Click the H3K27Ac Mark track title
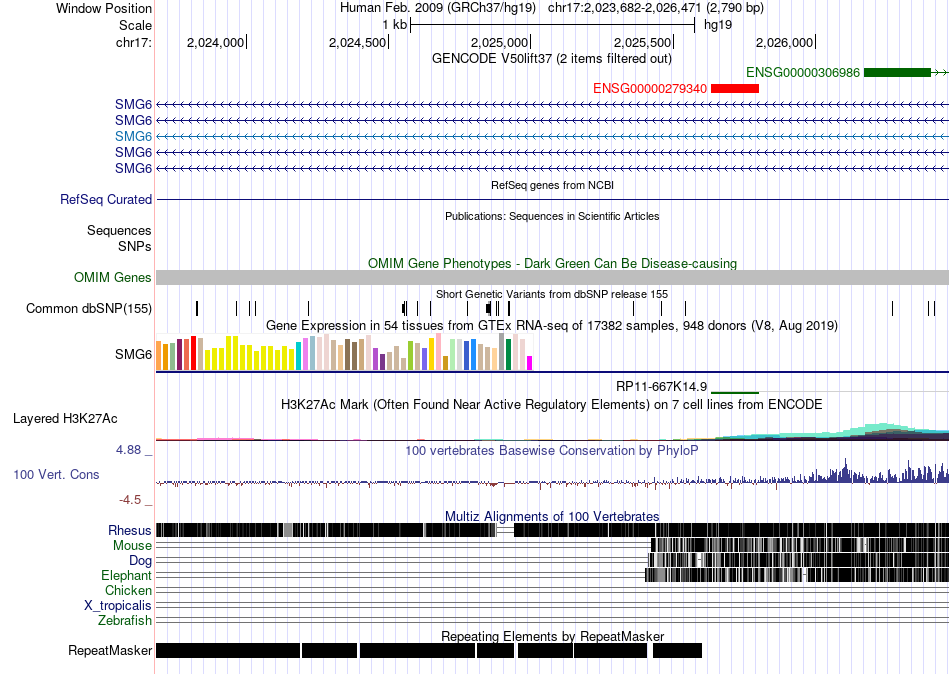The image size is (950, 674). pyautogui.click(x=552, y=404)
